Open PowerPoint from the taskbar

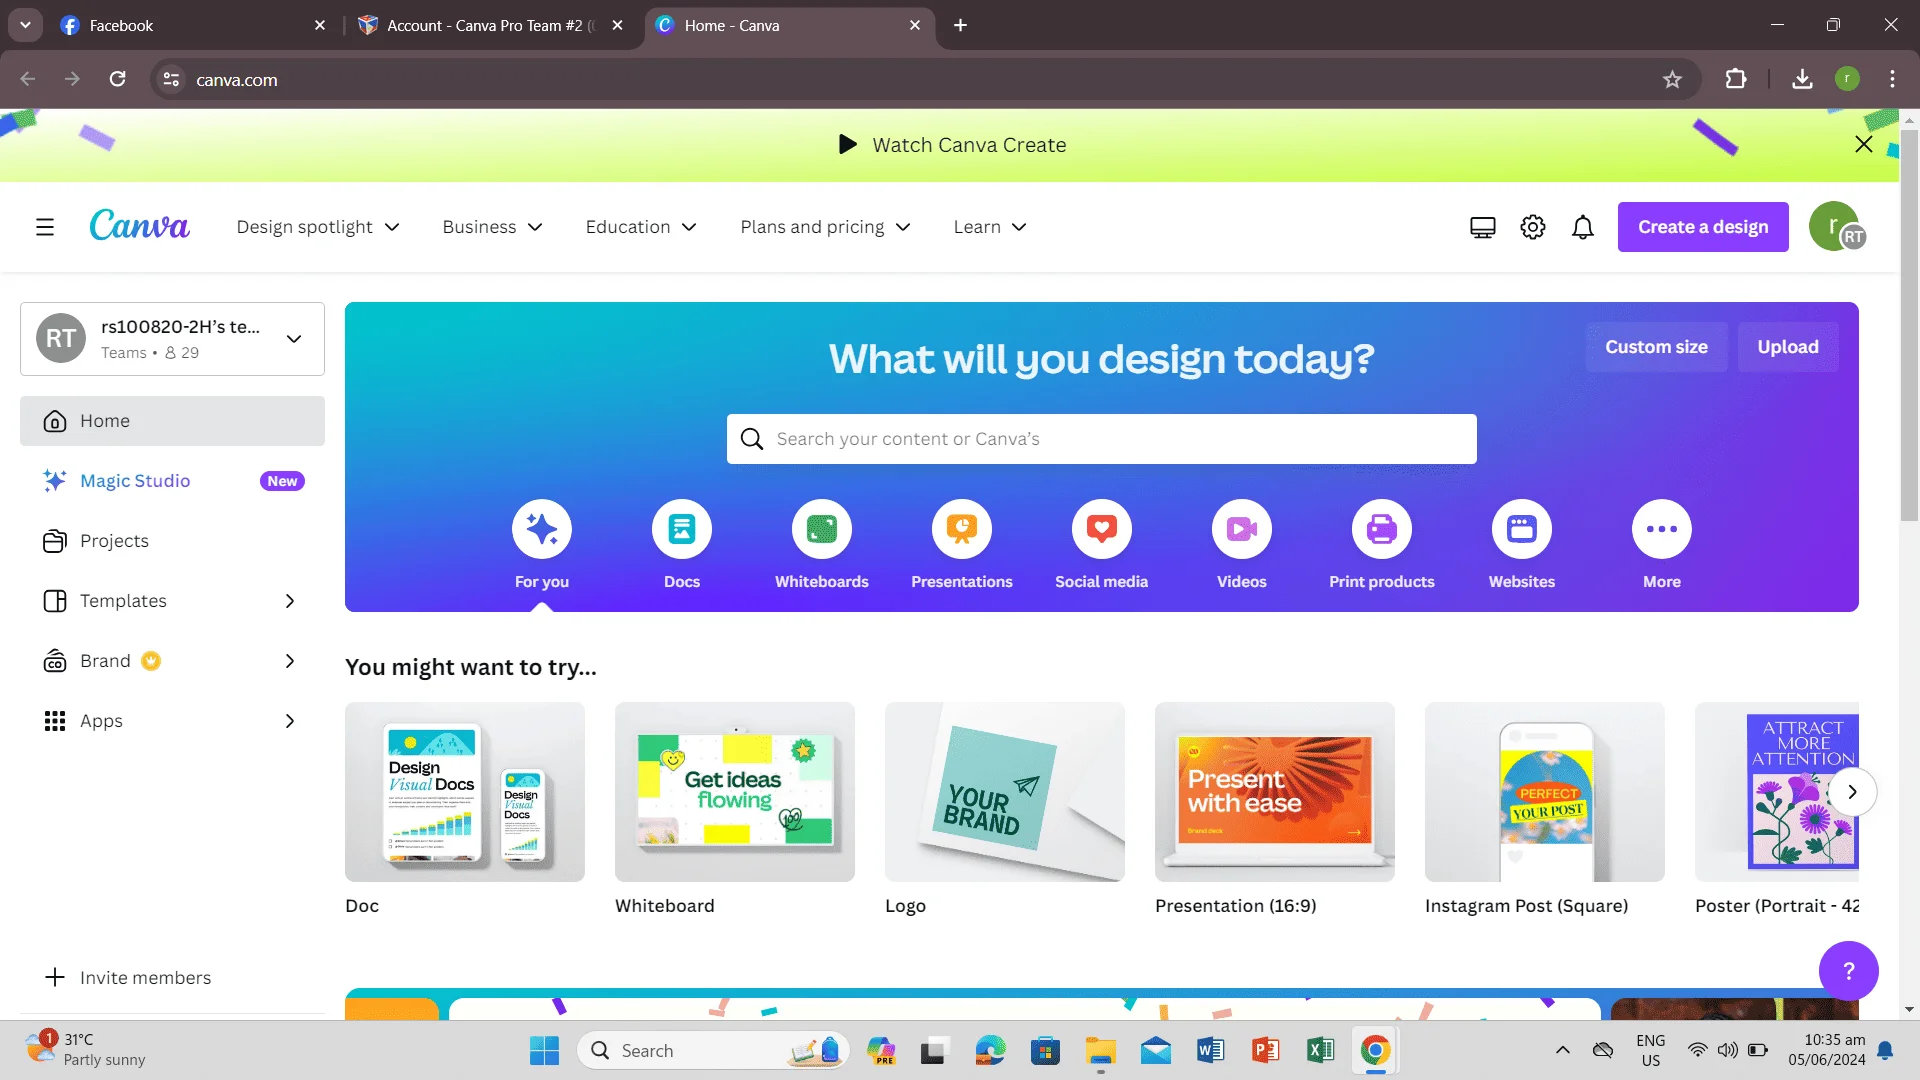[1265, 1050]
